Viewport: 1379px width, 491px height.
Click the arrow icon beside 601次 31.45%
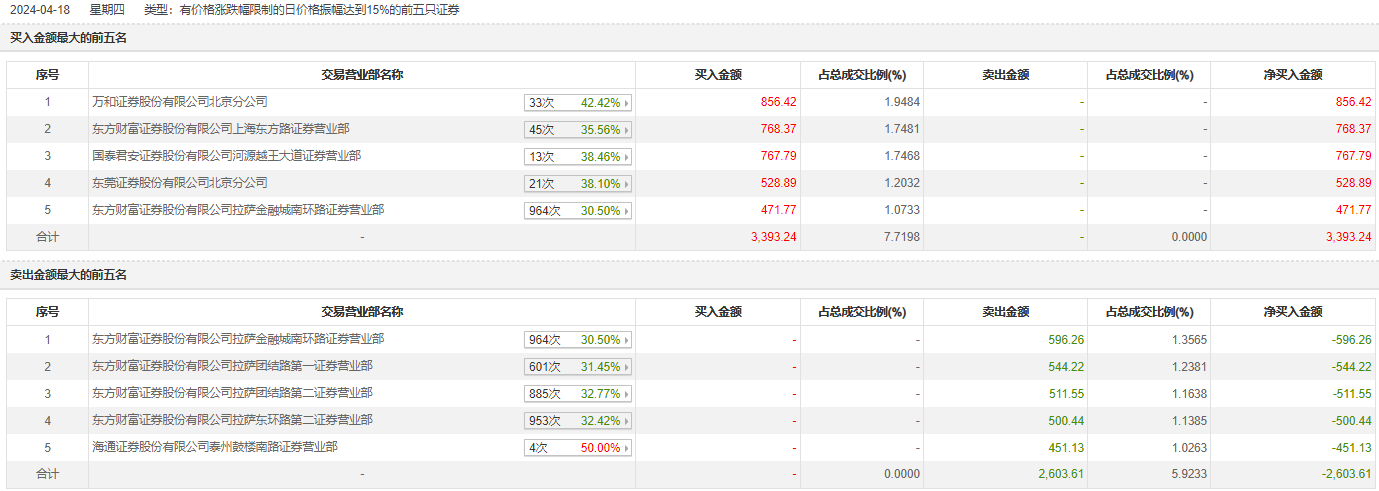point(627,367)
